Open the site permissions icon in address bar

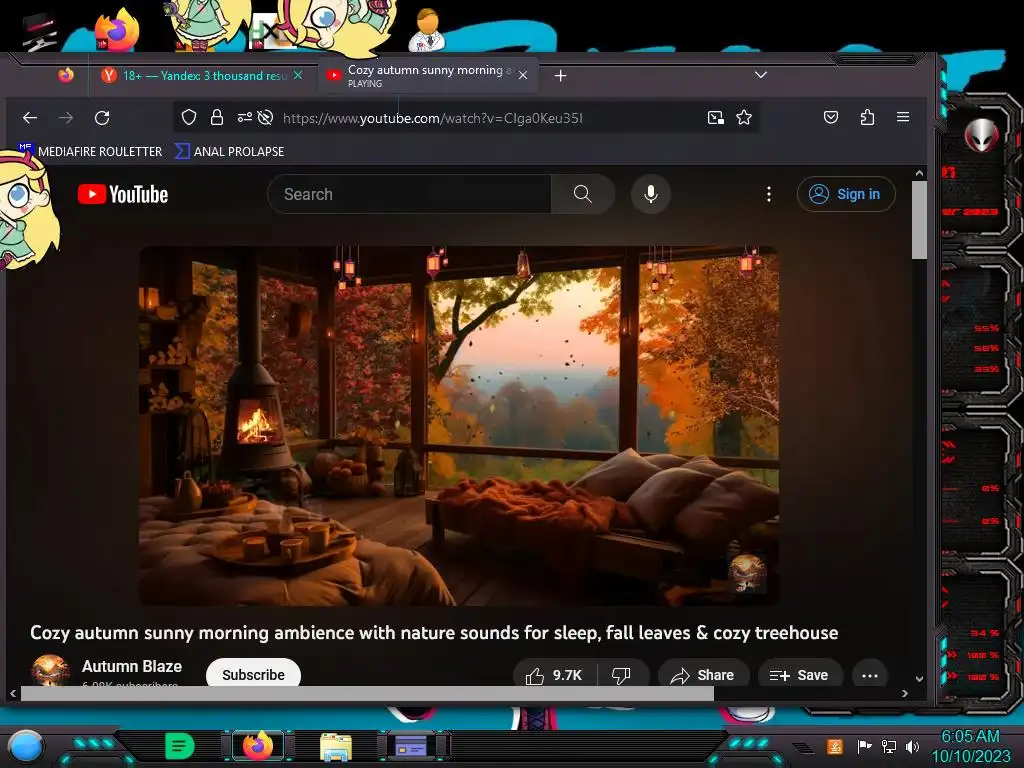click(244, 118)
